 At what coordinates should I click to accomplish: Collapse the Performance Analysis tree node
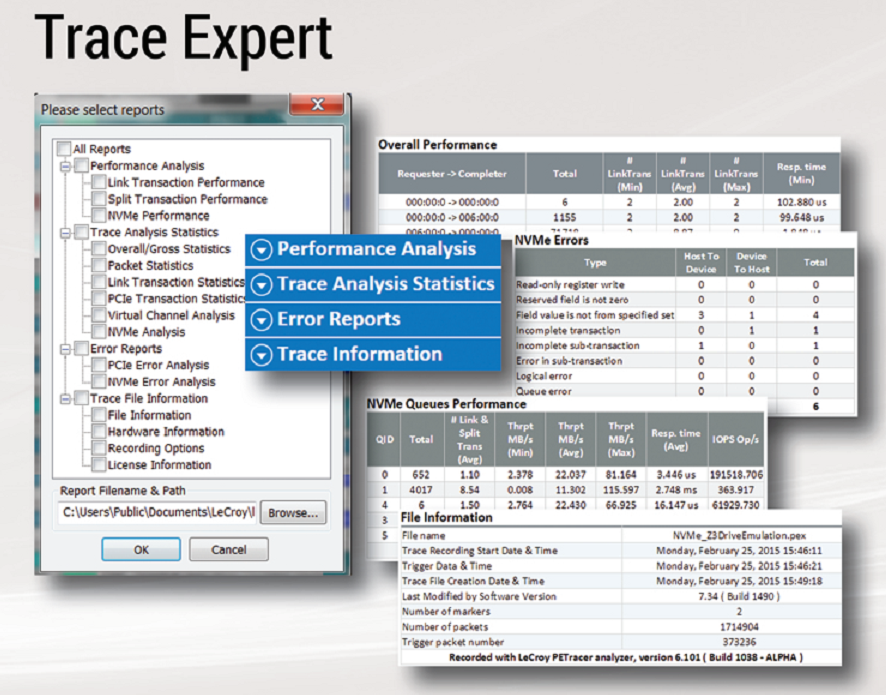pyautogui.click(x=66, y=166)
